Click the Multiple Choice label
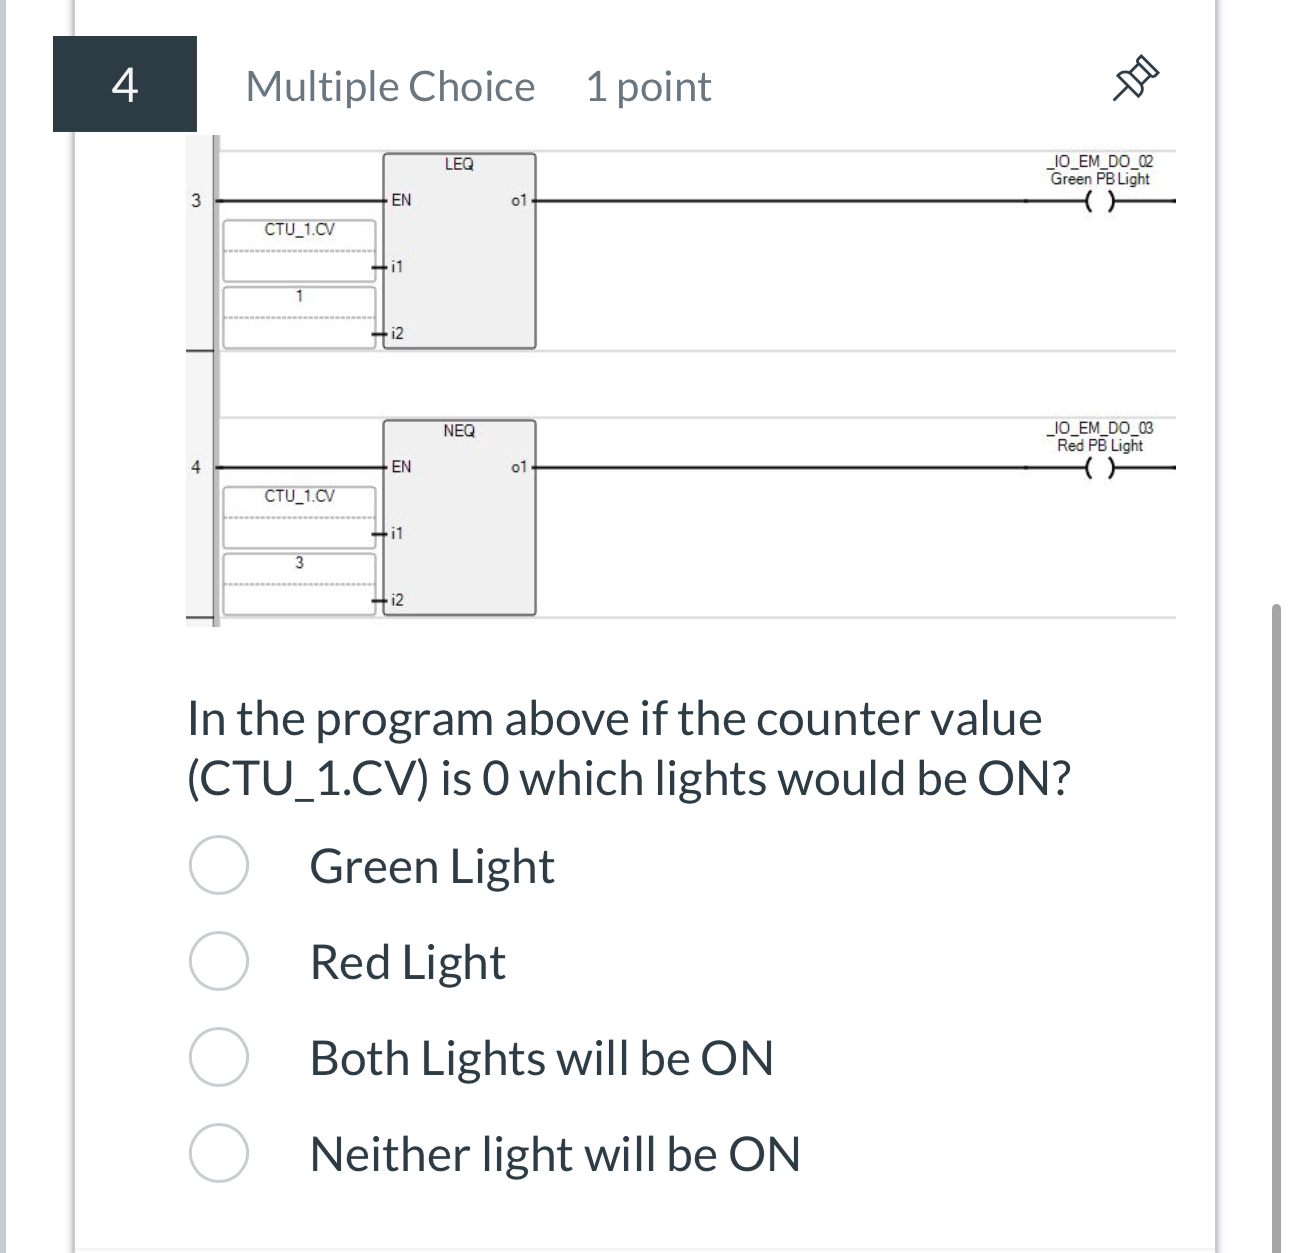This screenshot has width=1290, height=1253. pyautogui.click(x=391, y=87)
